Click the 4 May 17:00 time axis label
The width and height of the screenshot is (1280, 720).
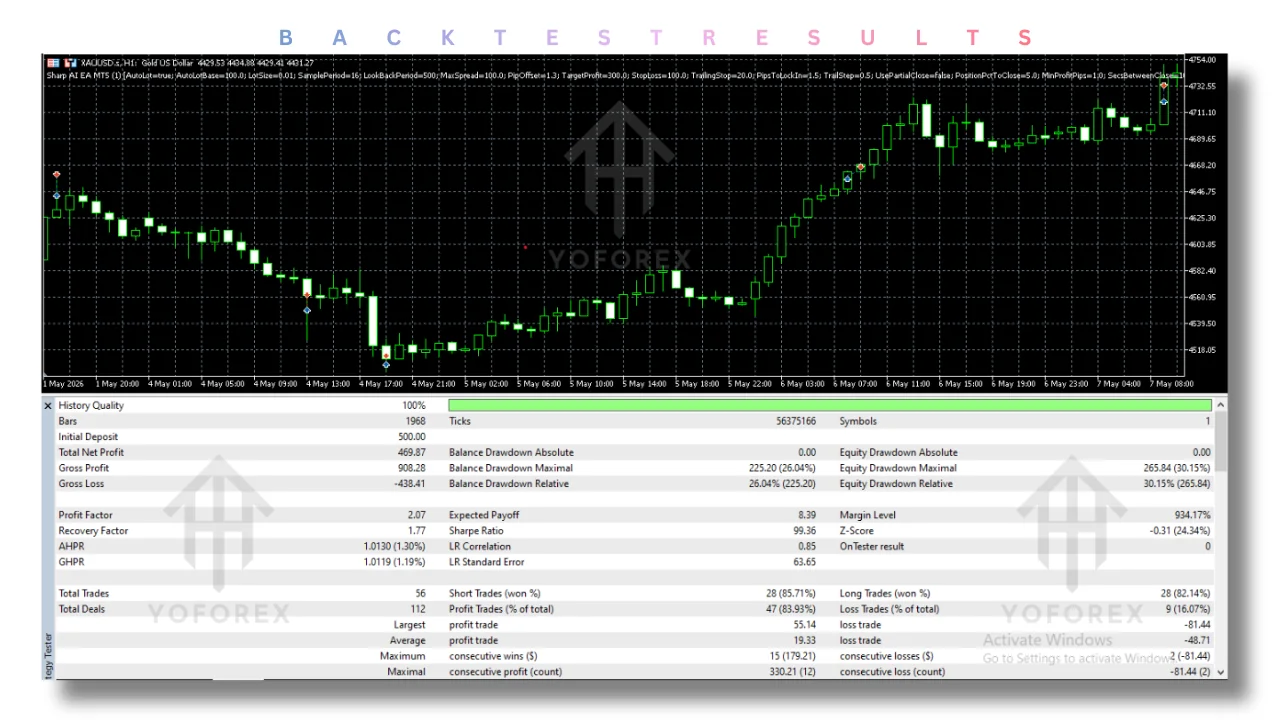tap(380, 383)
